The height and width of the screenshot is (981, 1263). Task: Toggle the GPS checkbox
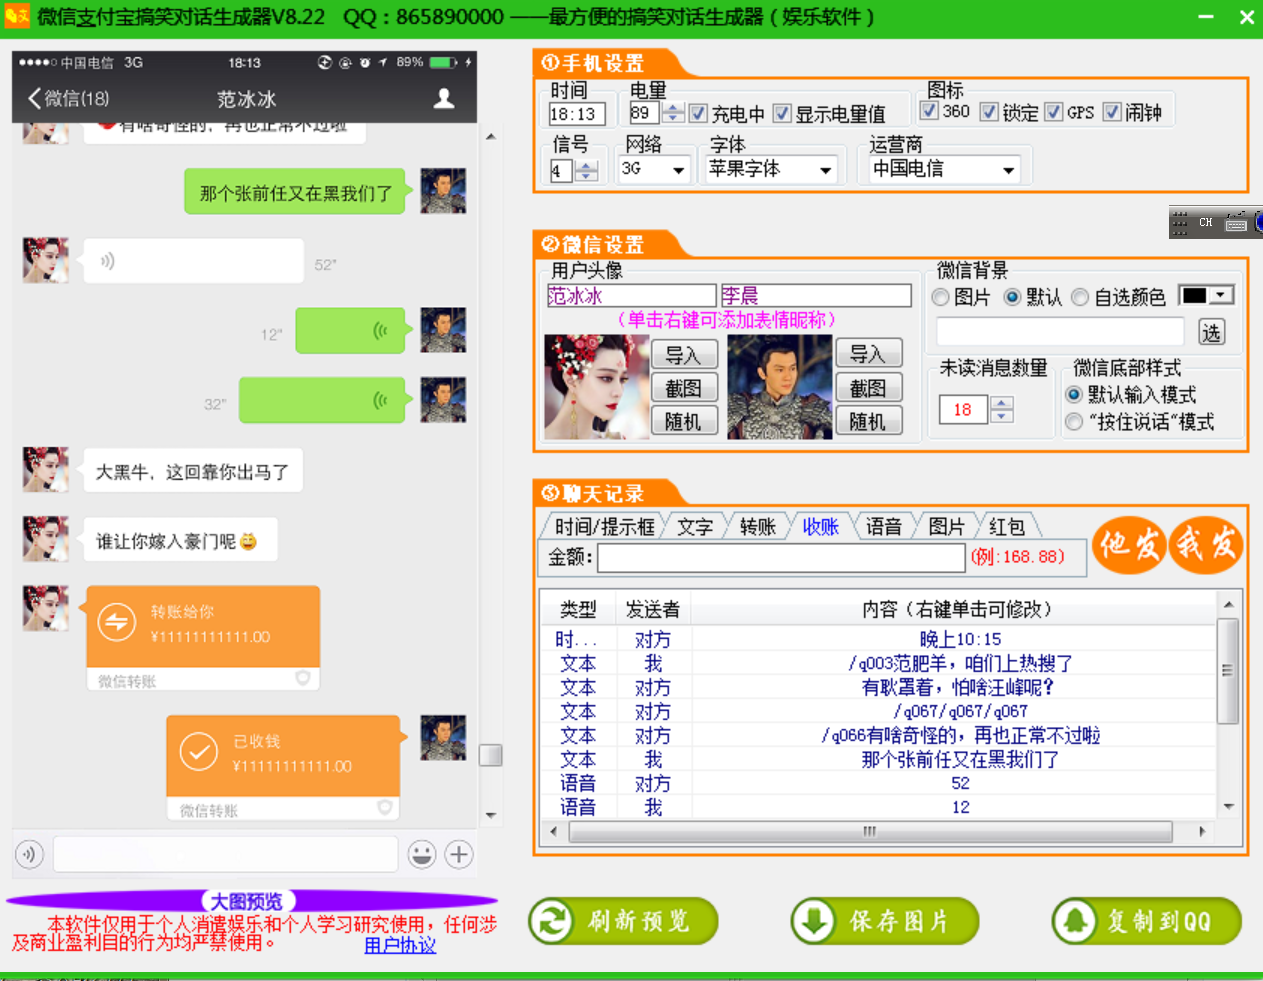click(1053, 111)
